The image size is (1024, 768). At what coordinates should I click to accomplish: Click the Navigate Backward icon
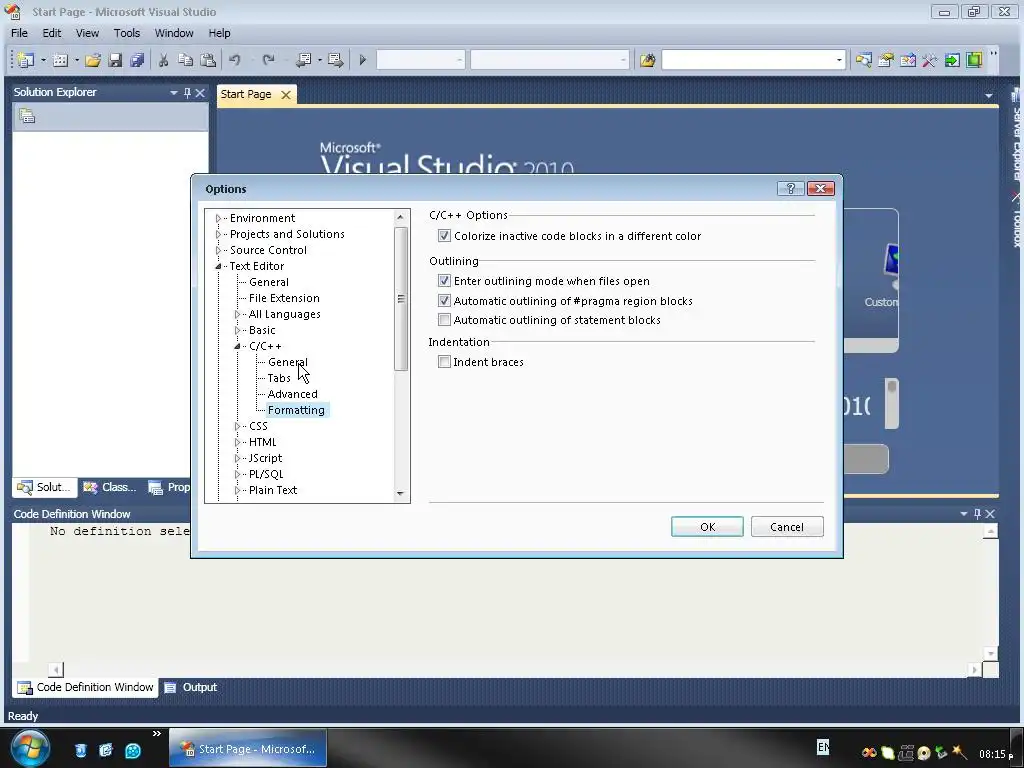(x=304, y=60)
